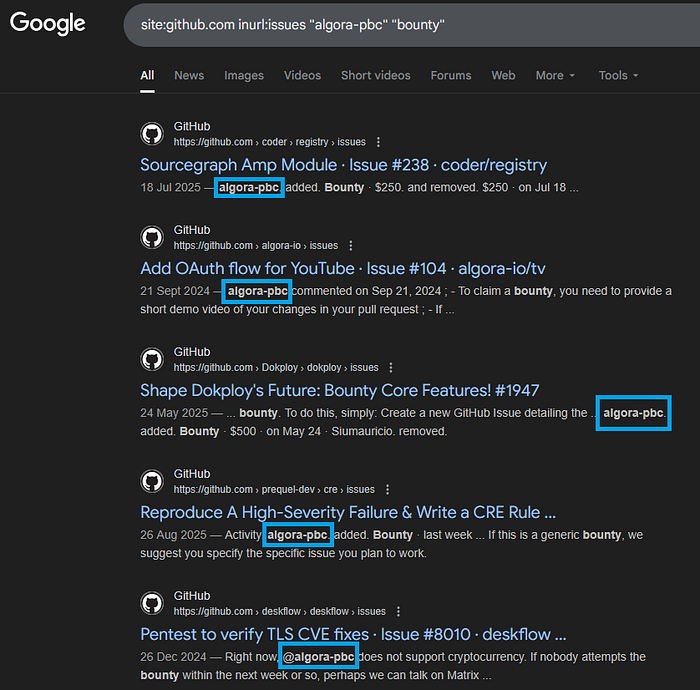Click GitHub site name above deskflow result
Screen dimensions: 700x690
(x=192, y=596)
